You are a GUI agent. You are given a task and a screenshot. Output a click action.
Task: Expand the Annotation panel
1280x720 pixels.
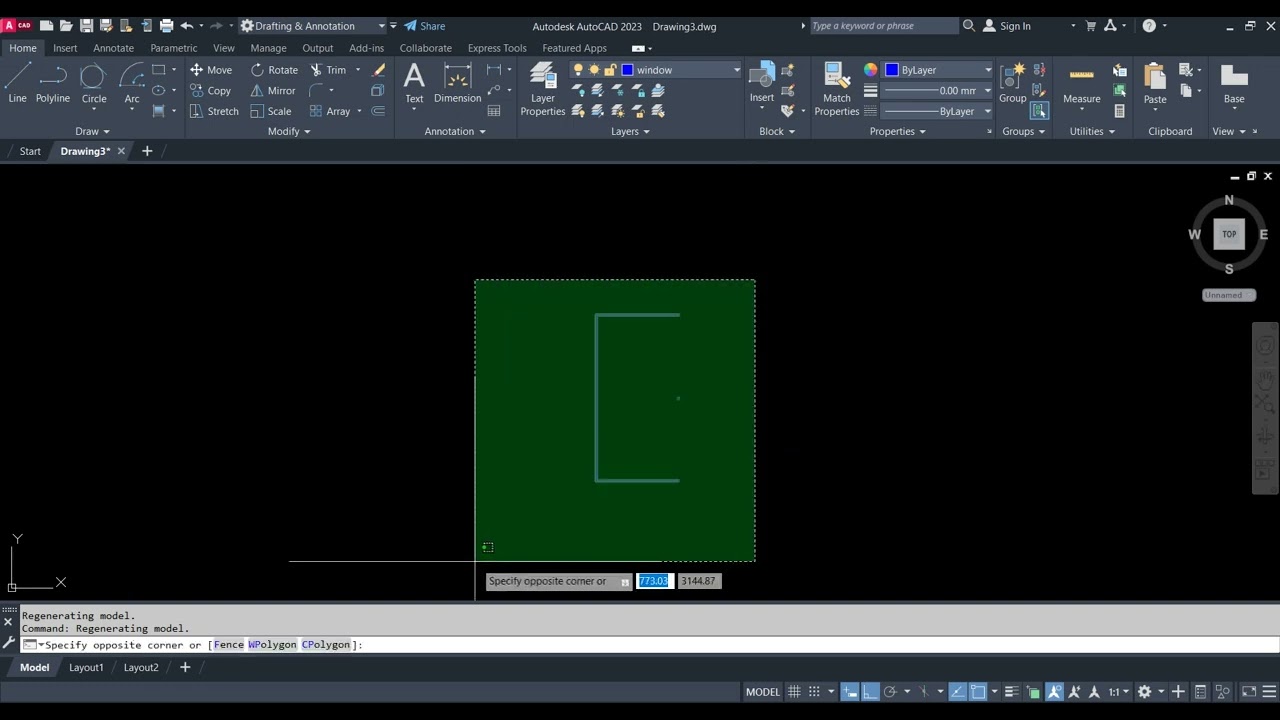click(x=455, y=131)
